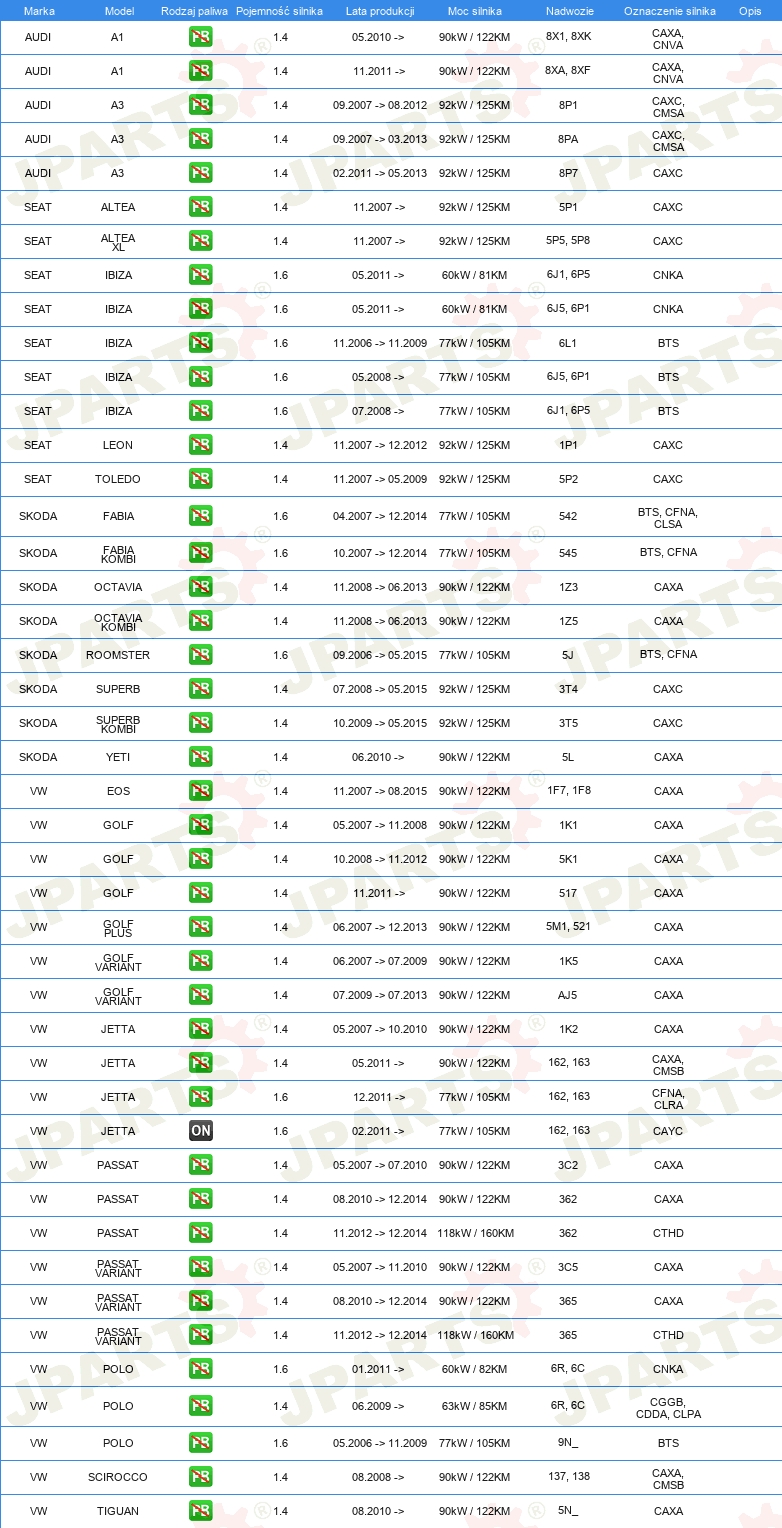
Task: Select the TOLEDO model cell
Action: click(118, 479)
